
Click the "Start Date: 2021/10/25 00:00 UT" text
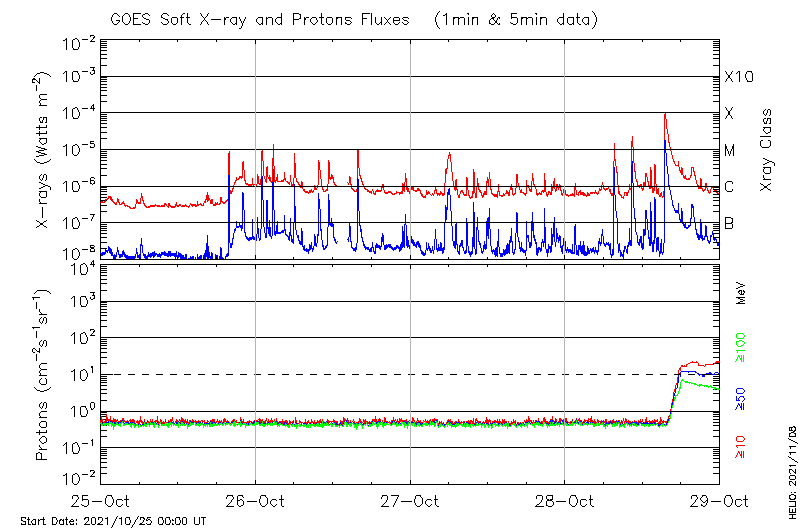[x=113, y=521]
